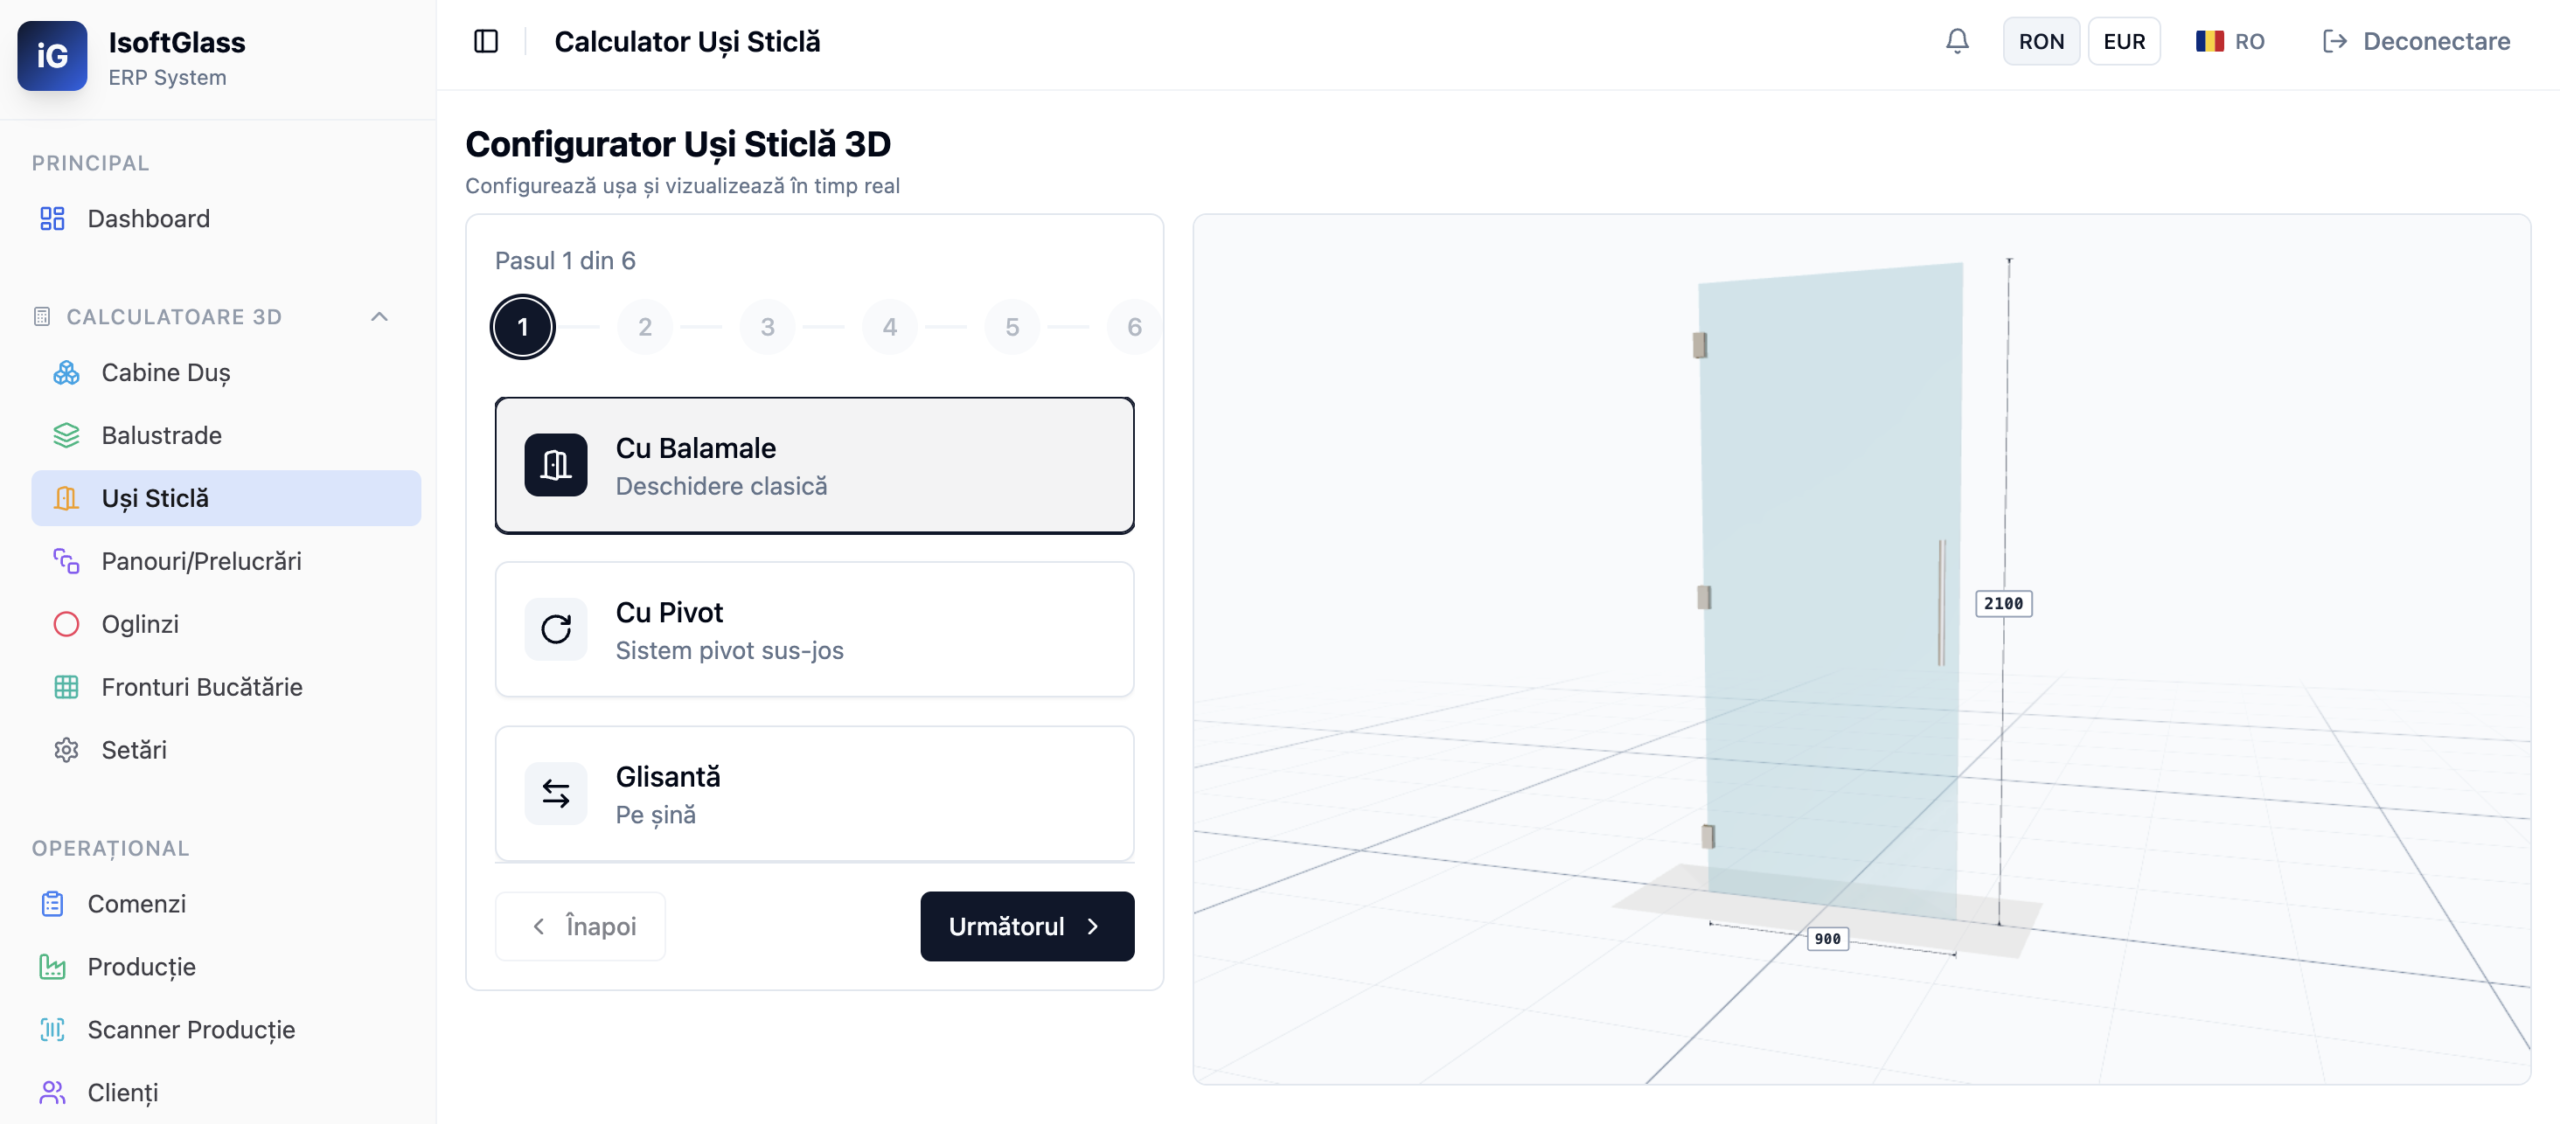This screenshot has width=2560, height=1124.
Task: Collapse Calculatoare 3D section
Action: (x=379, y=317)
